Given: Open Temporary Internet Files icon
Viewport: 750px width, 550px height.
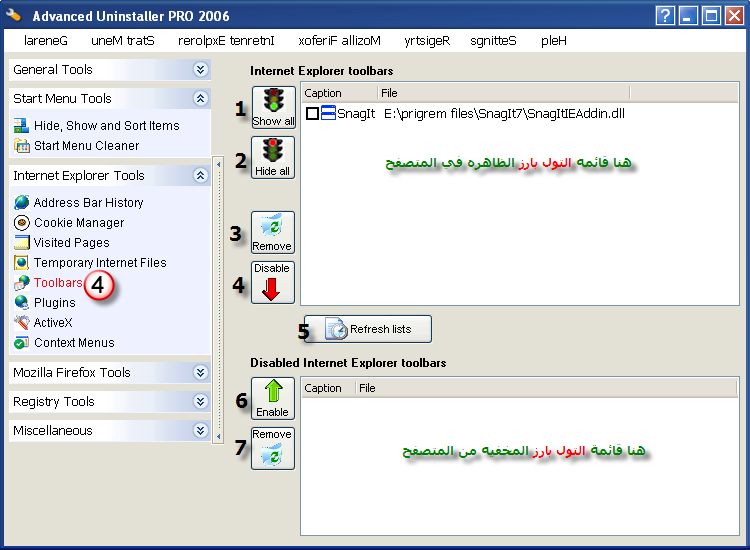Looking at the screenshot, I should pyautogui.click(x=22, y=263).
